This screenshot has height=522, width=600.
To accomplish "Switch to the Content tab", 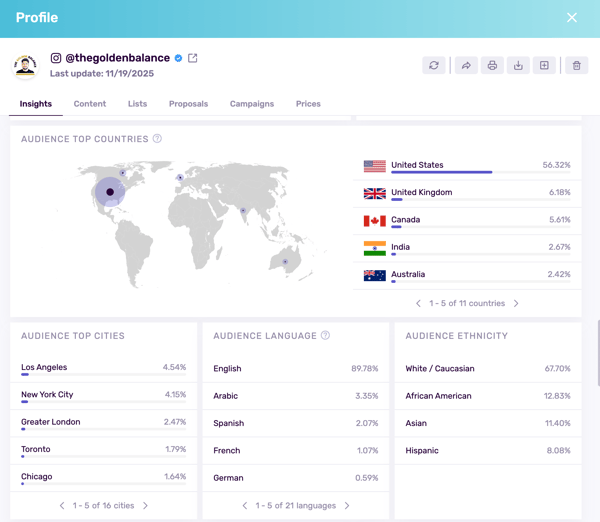I will [x=90, y=104].
